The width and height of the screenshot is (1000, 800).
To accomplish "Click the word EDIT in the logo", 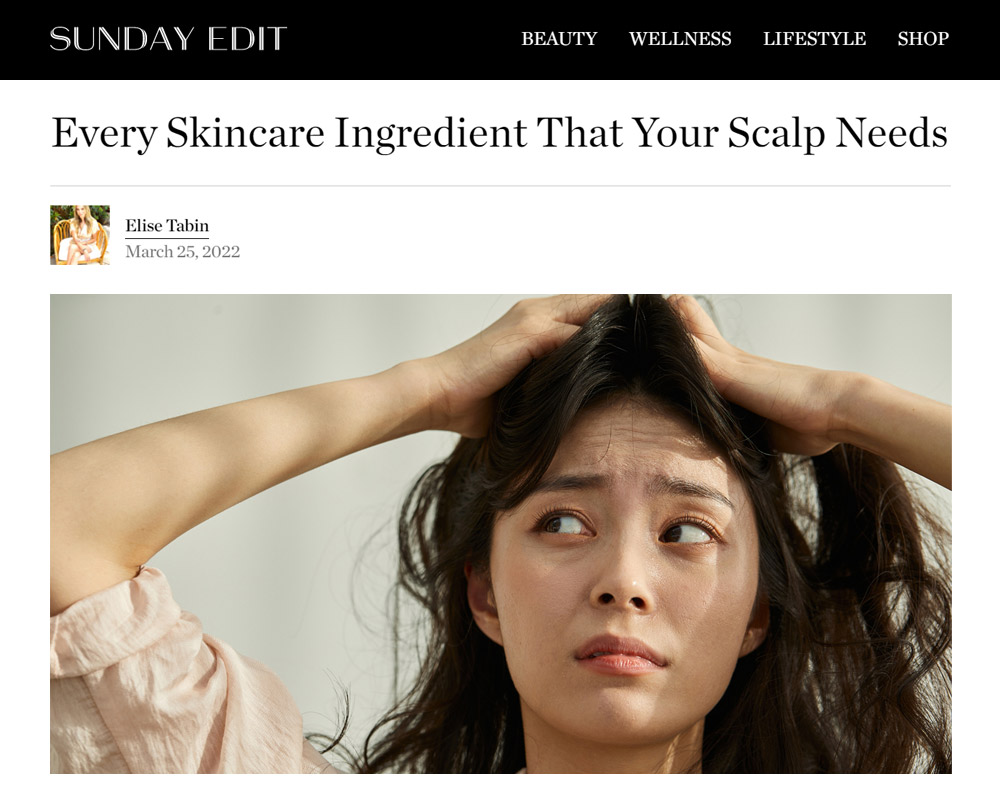I will coord(247,39).
